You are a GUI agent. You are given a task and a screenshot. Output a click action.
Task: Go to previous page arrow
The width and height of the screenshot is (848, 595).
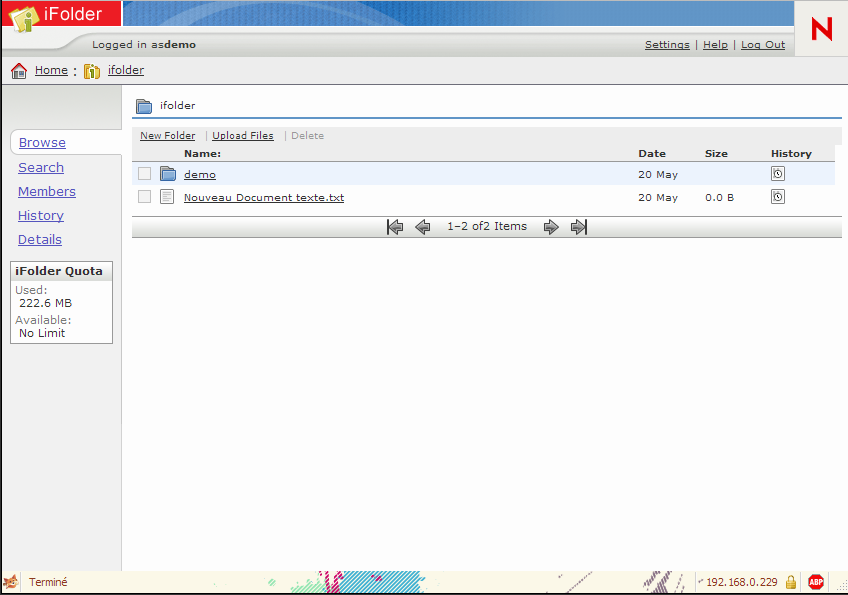[423, 227]
